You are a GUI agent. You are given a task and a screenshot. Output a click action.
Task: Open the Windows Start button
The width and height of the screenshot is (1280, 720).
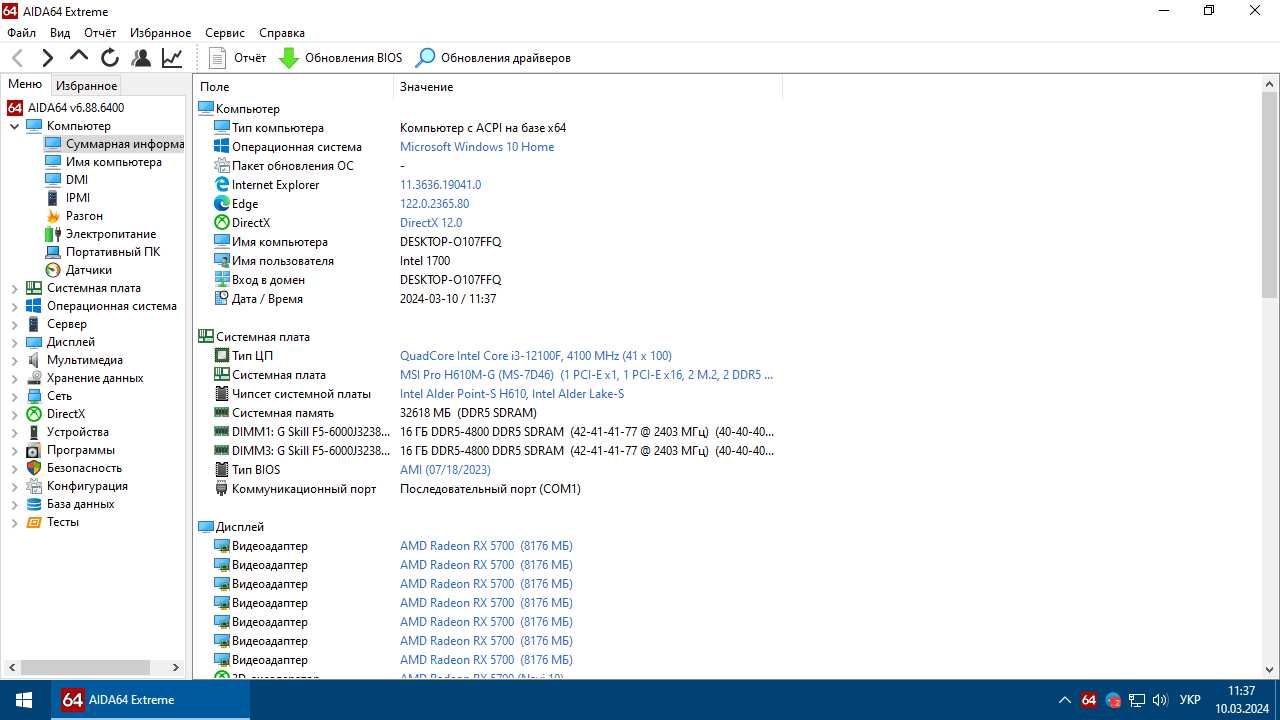click(x=24, y=700)
